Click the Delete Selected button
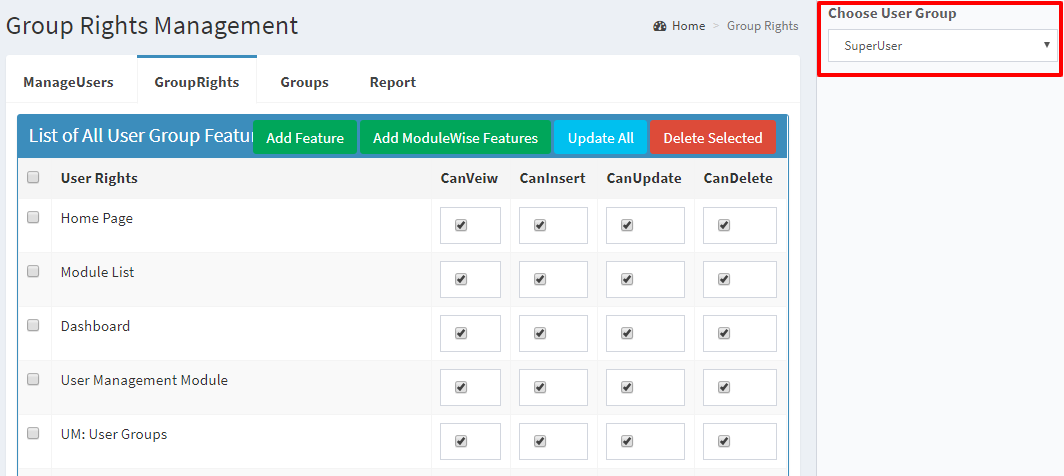 click(x=712, y=138)
